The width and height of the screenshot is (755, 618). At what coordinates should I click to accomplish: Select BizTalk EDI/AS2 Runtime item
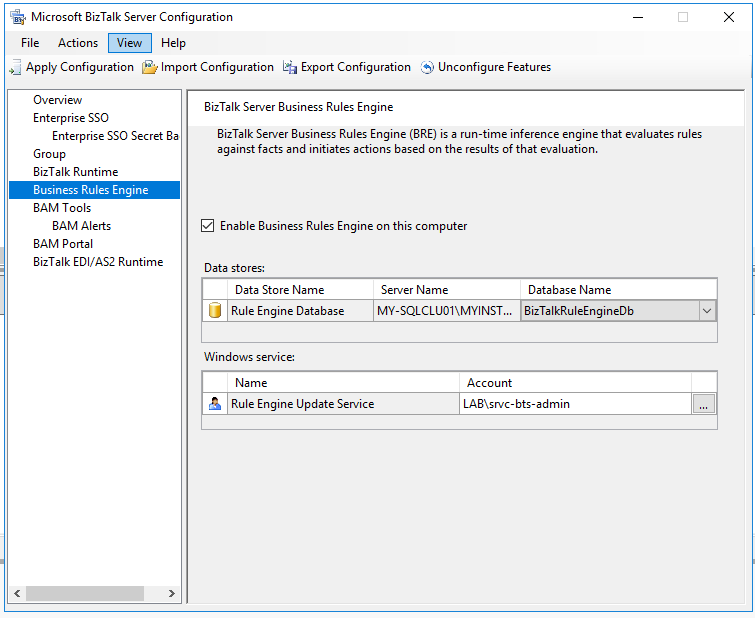(x=98, y=262)
